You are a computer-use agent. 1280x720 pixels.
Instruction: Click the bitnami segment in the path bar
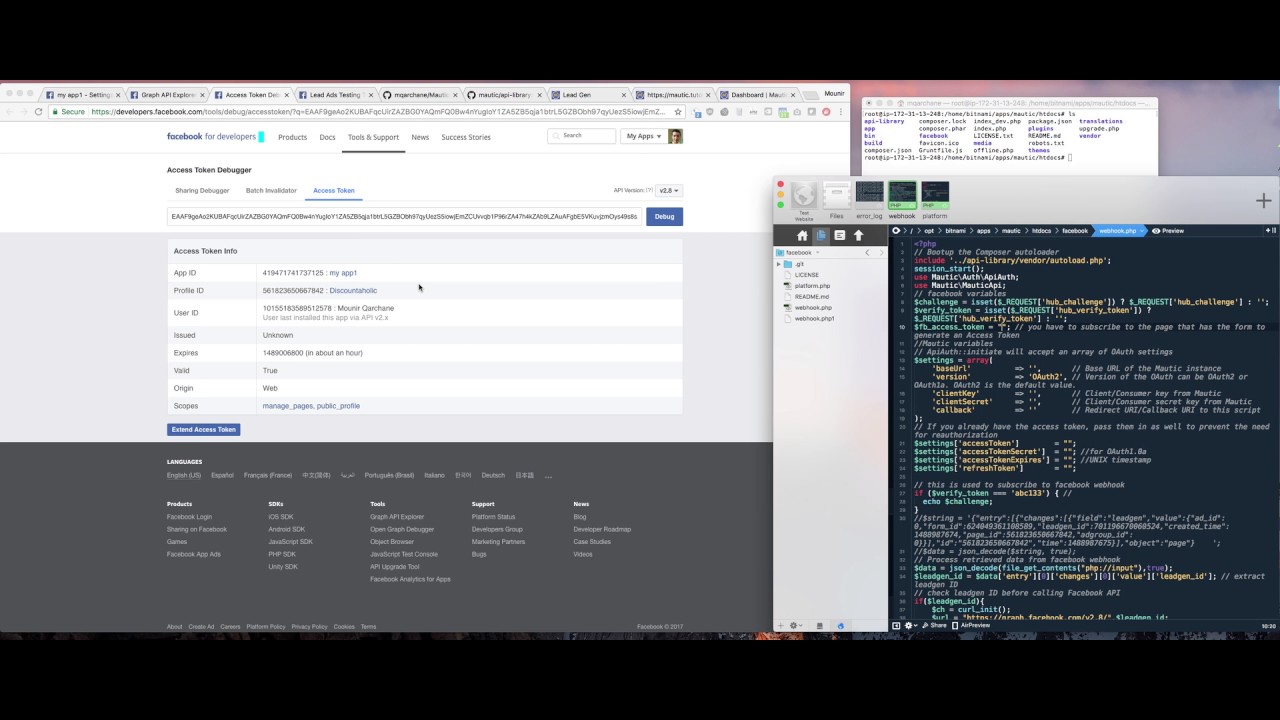956,231
